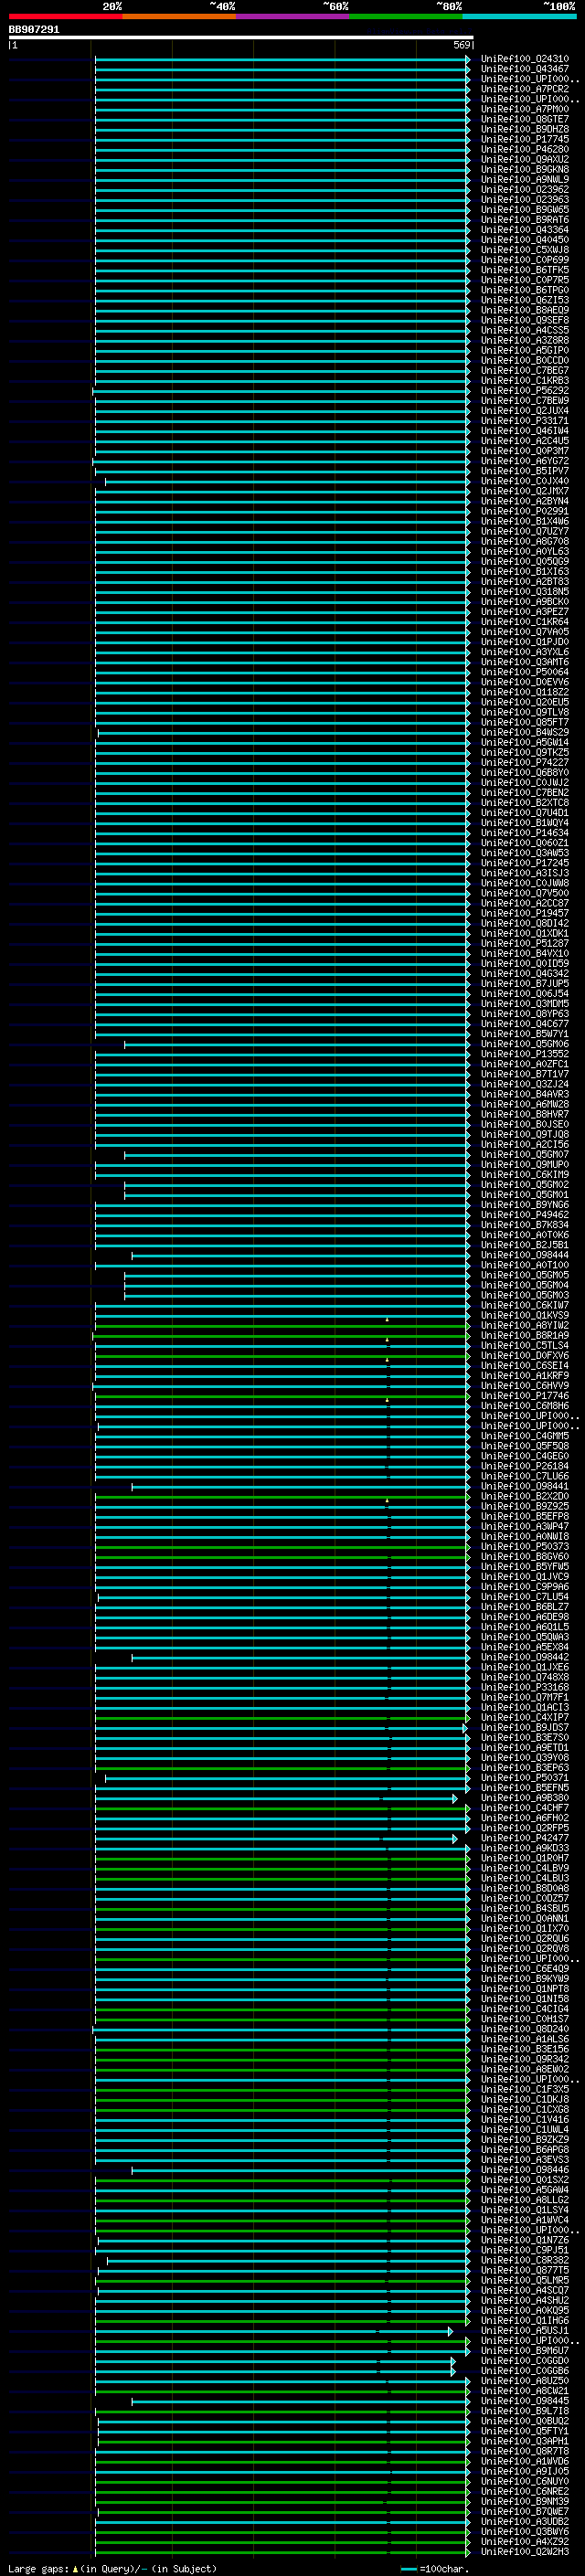Select hit UniRef100_P56292
The height and width of the screenshot is (2576, 585).
tap(525, 391)
